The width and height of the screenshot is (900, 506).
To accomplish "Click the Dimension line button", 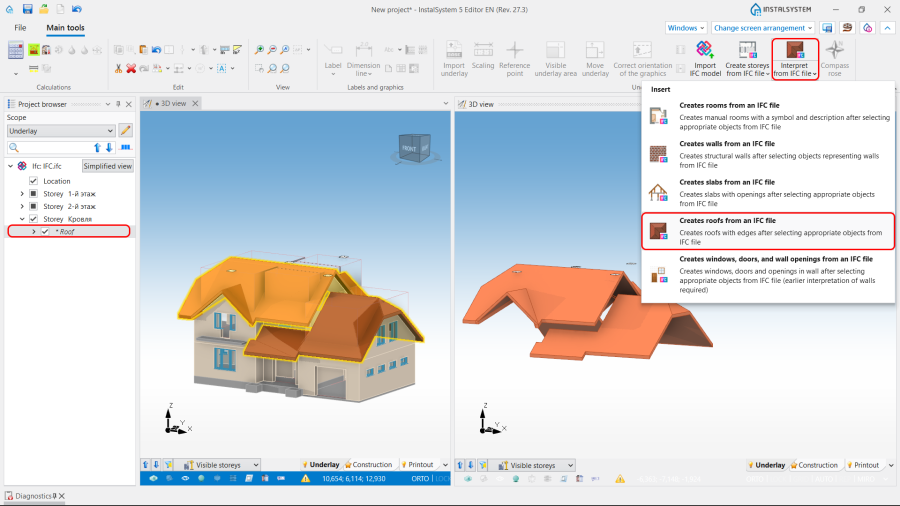I will [x=363, y=59].
